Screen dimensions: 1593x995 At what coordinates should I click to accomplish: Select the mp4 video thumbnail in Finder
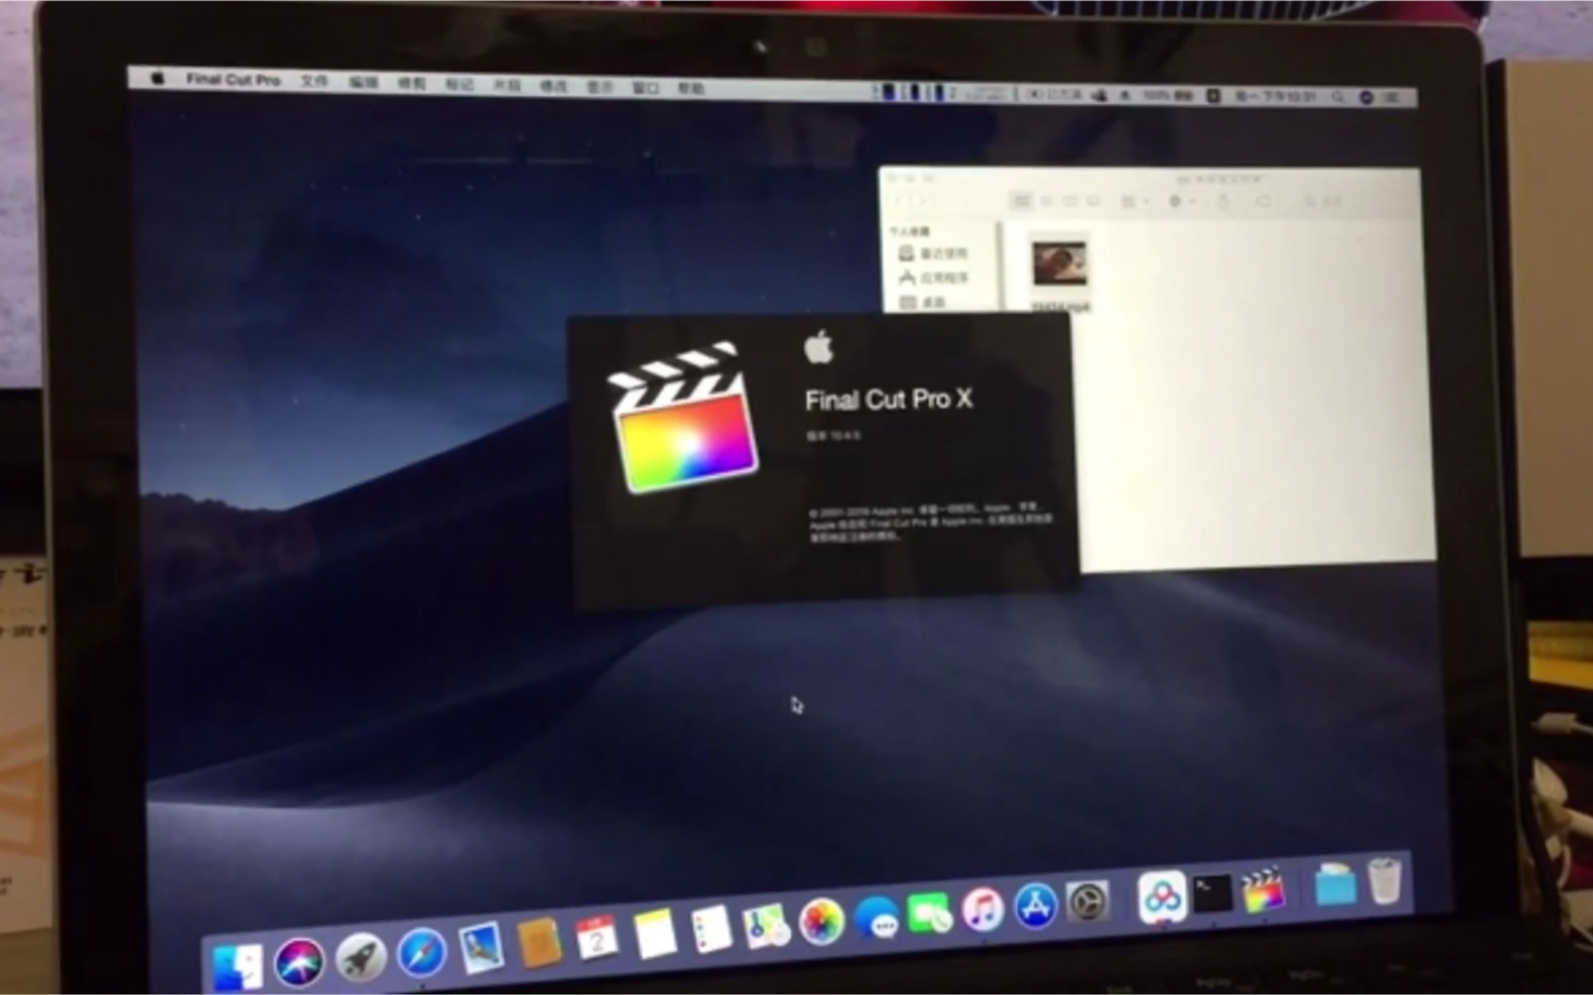[x=1059, y=264]
